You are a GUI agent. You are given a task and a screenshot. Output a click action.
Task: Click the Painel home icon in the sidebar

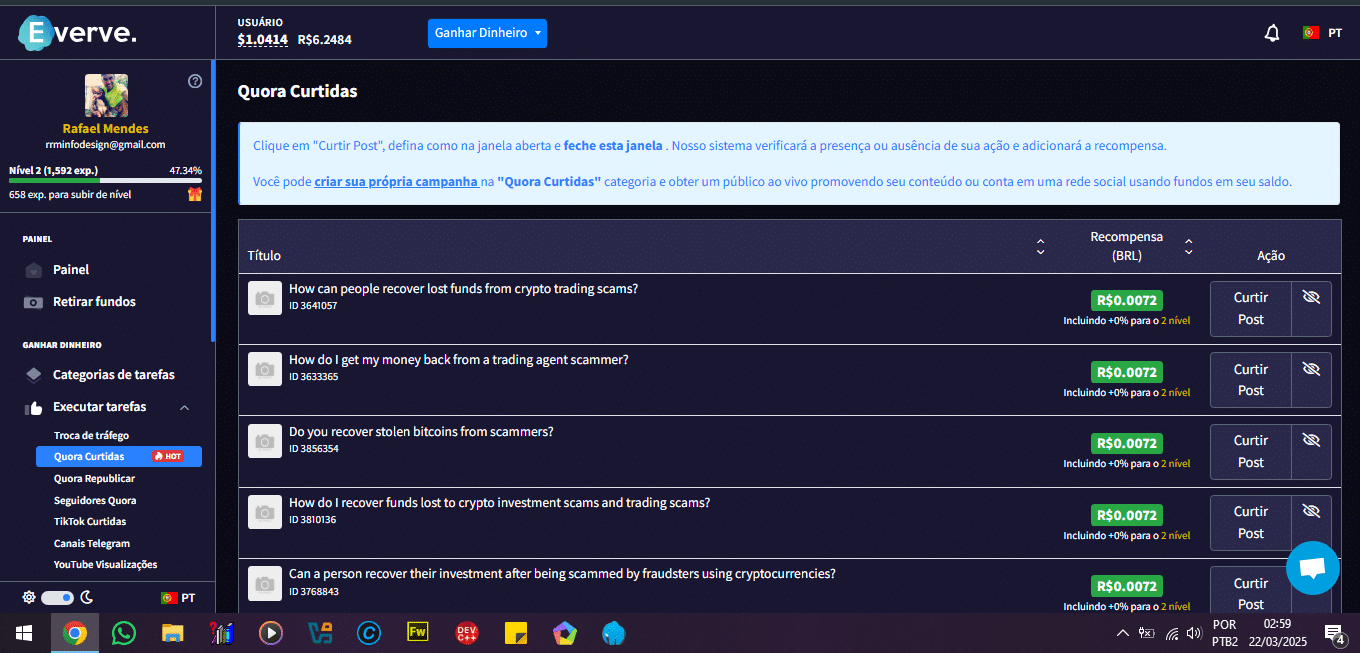[34, 270]
